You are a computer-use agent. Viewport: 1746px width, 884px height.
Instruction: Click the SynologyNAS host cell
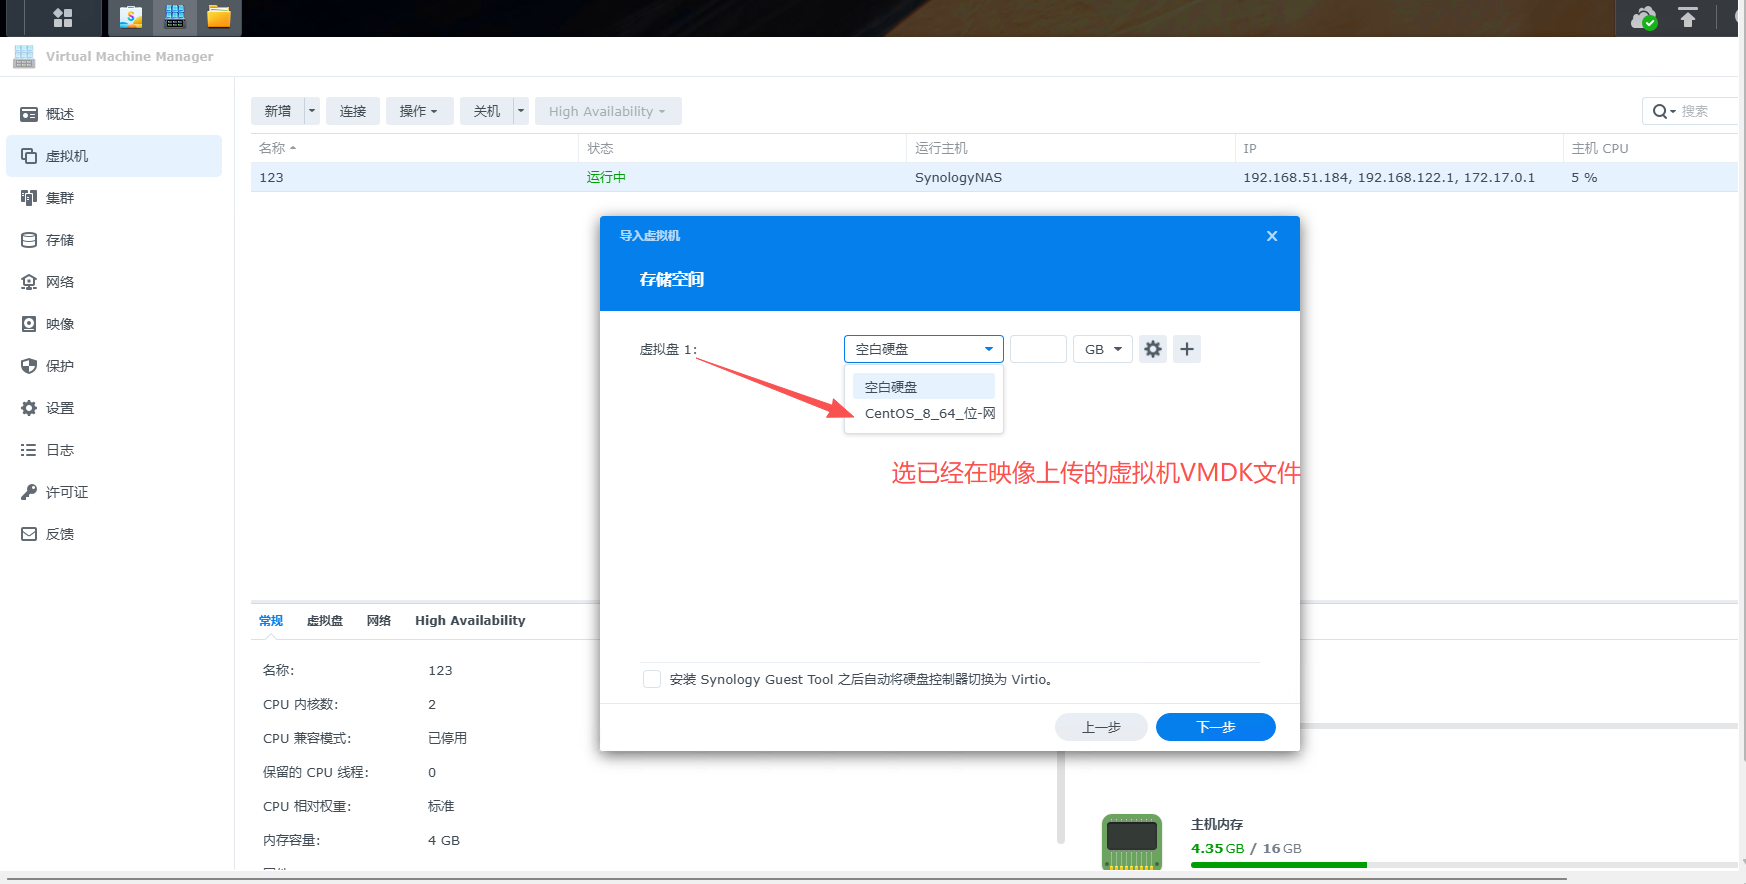click(x=958, y=177)
